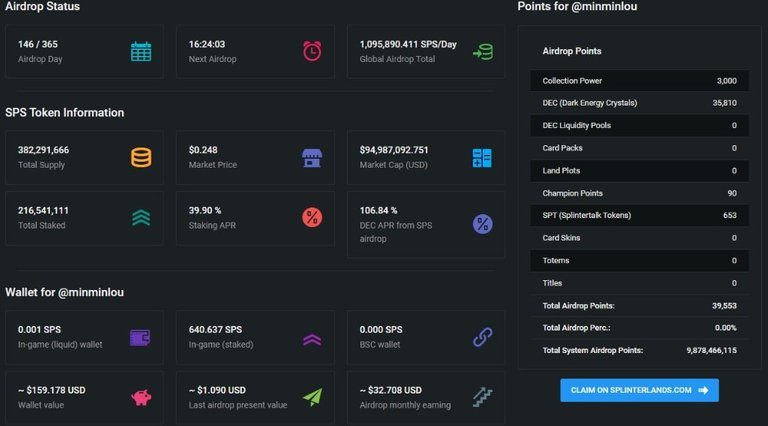Screen dimensions: 768x426
Task: Select the Collection Power row
Action: [x=639, y=81]
